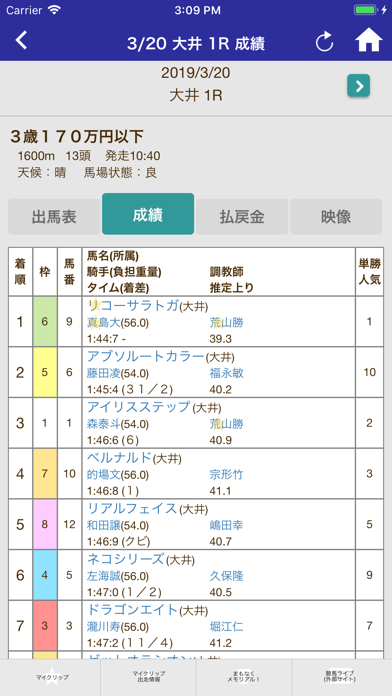The width and height of the screenshot is (392, 696).
Task: Open horse リコーサラトガ details
Action: point(133,305)
